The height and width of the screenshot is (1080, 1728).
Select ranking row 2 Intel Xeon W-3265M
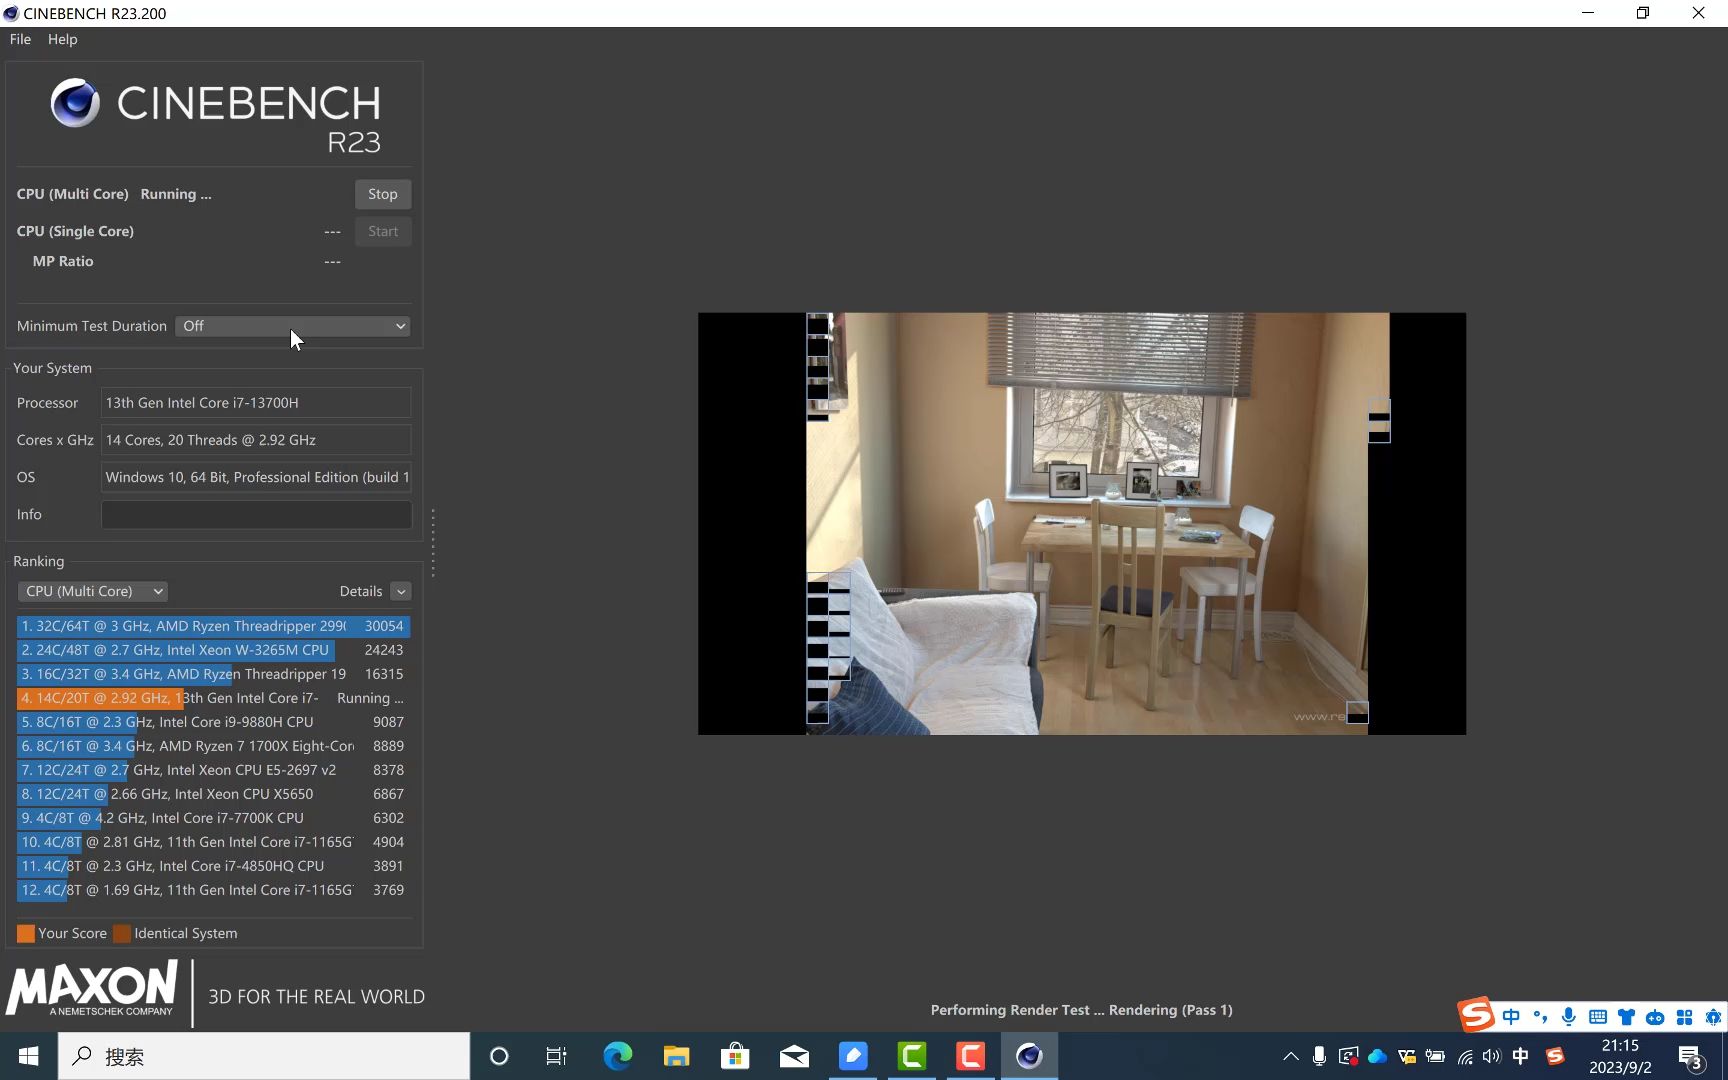point(213,650)
